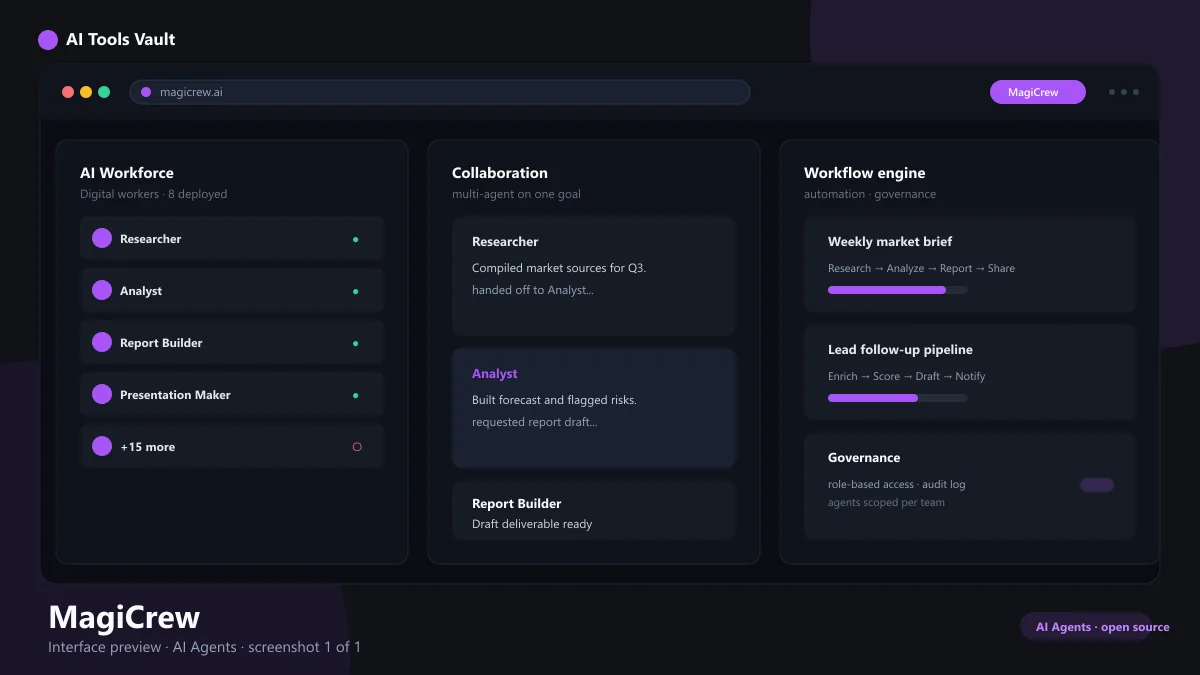The image size is (1200, 675).
Task: Click 'Research → Analyze → Report → Share' steps
Action: 921,268
